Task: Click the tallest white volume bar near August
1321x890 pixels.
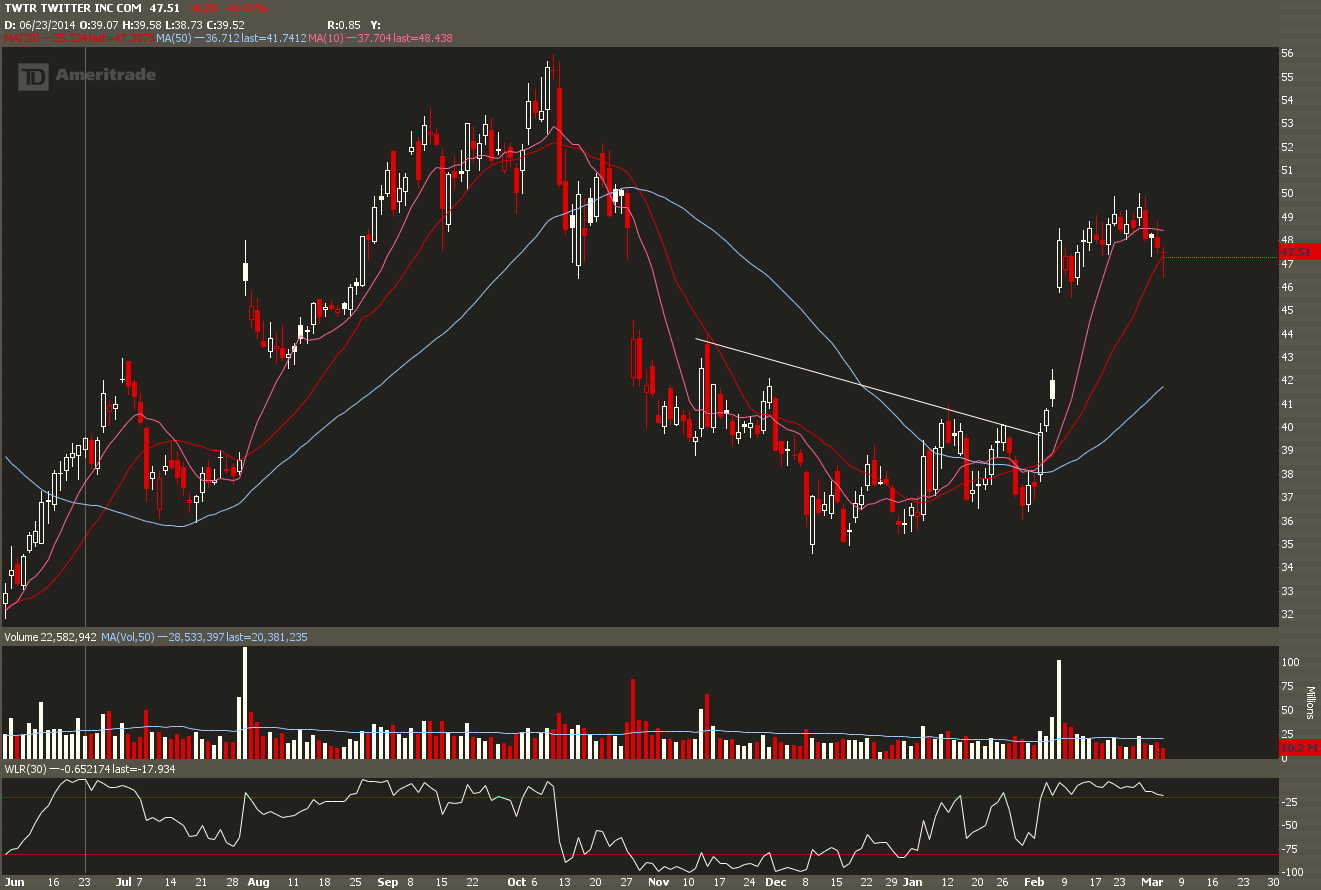Action: tap(244, 703)
